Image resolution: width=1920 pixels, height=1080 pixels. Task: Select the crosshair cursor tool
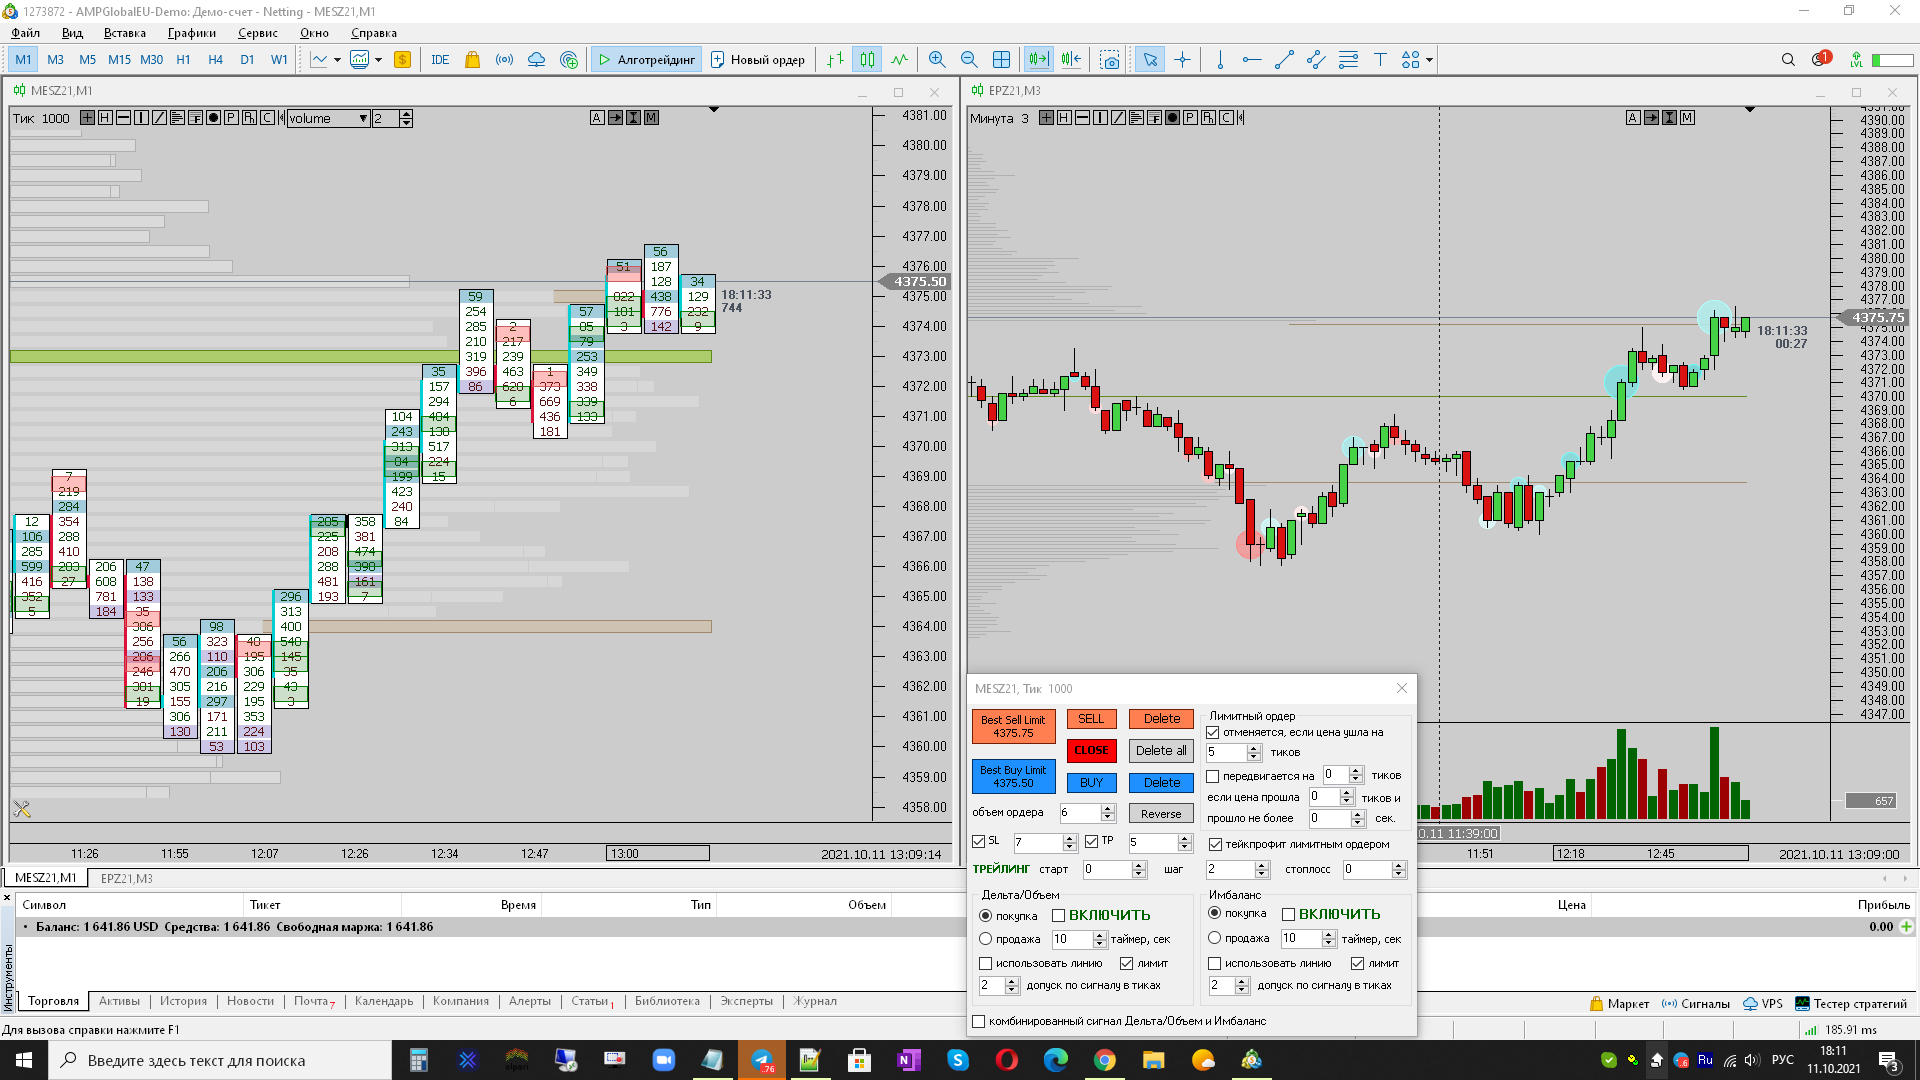tap(1182, 60)
